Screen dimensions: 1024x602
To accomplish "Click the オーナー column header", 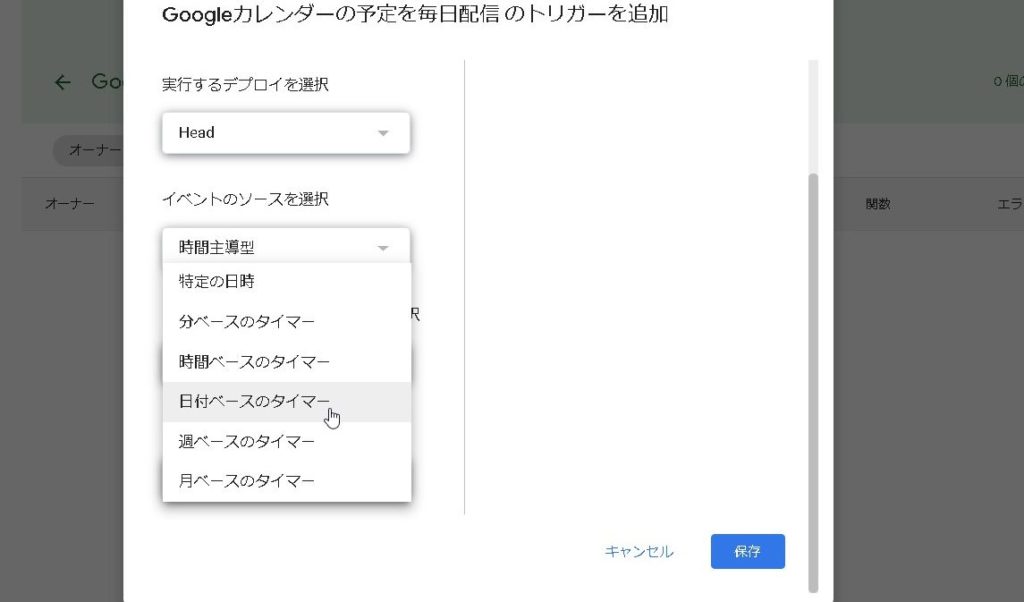I will [69, 204].
